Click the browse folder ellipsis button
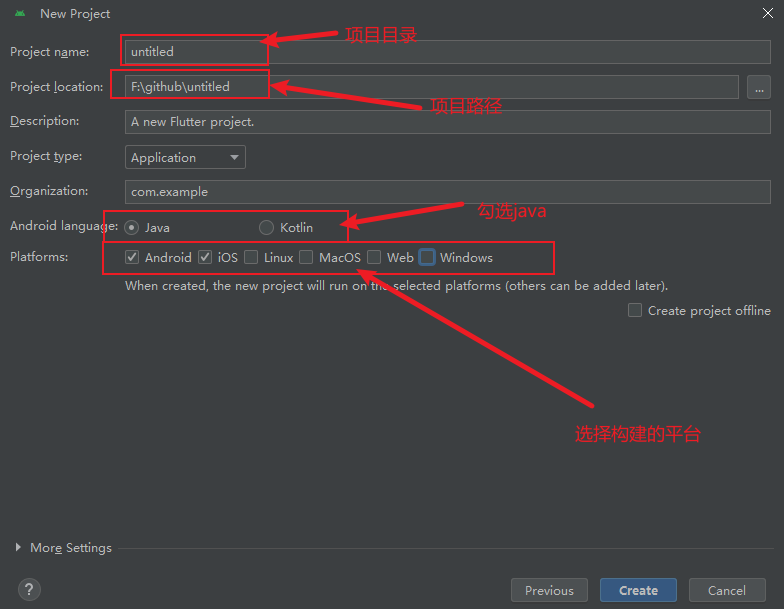This screenshot has width=784, height=609. click(x=758, y=87)
